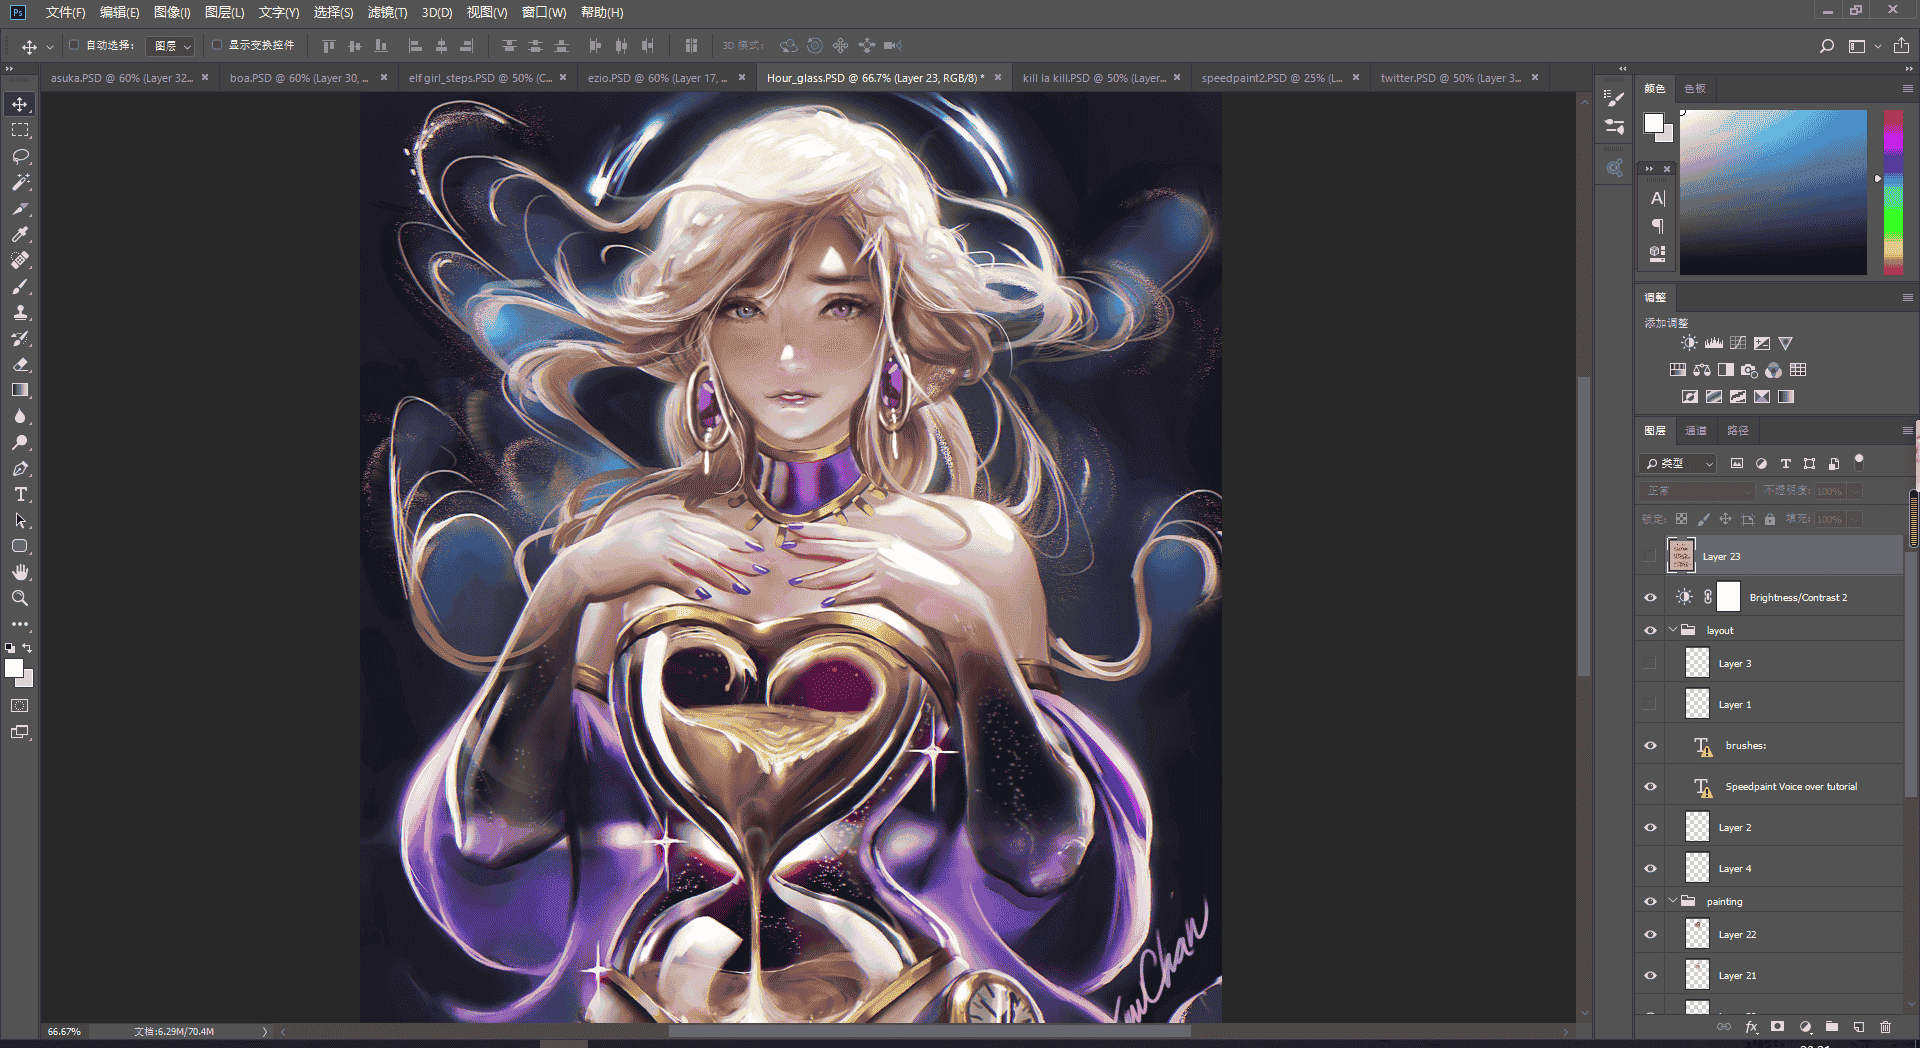Image resolution: width=1920 pixels, height=1048 pixels.
Task: Select the Eraser tool
Action: tap(20, 364)
